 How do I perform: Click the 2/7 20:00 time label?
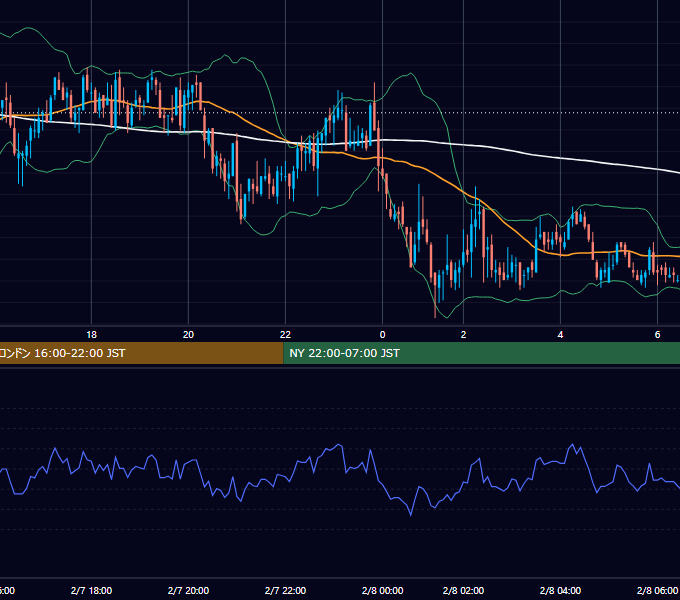coord(188,590)
